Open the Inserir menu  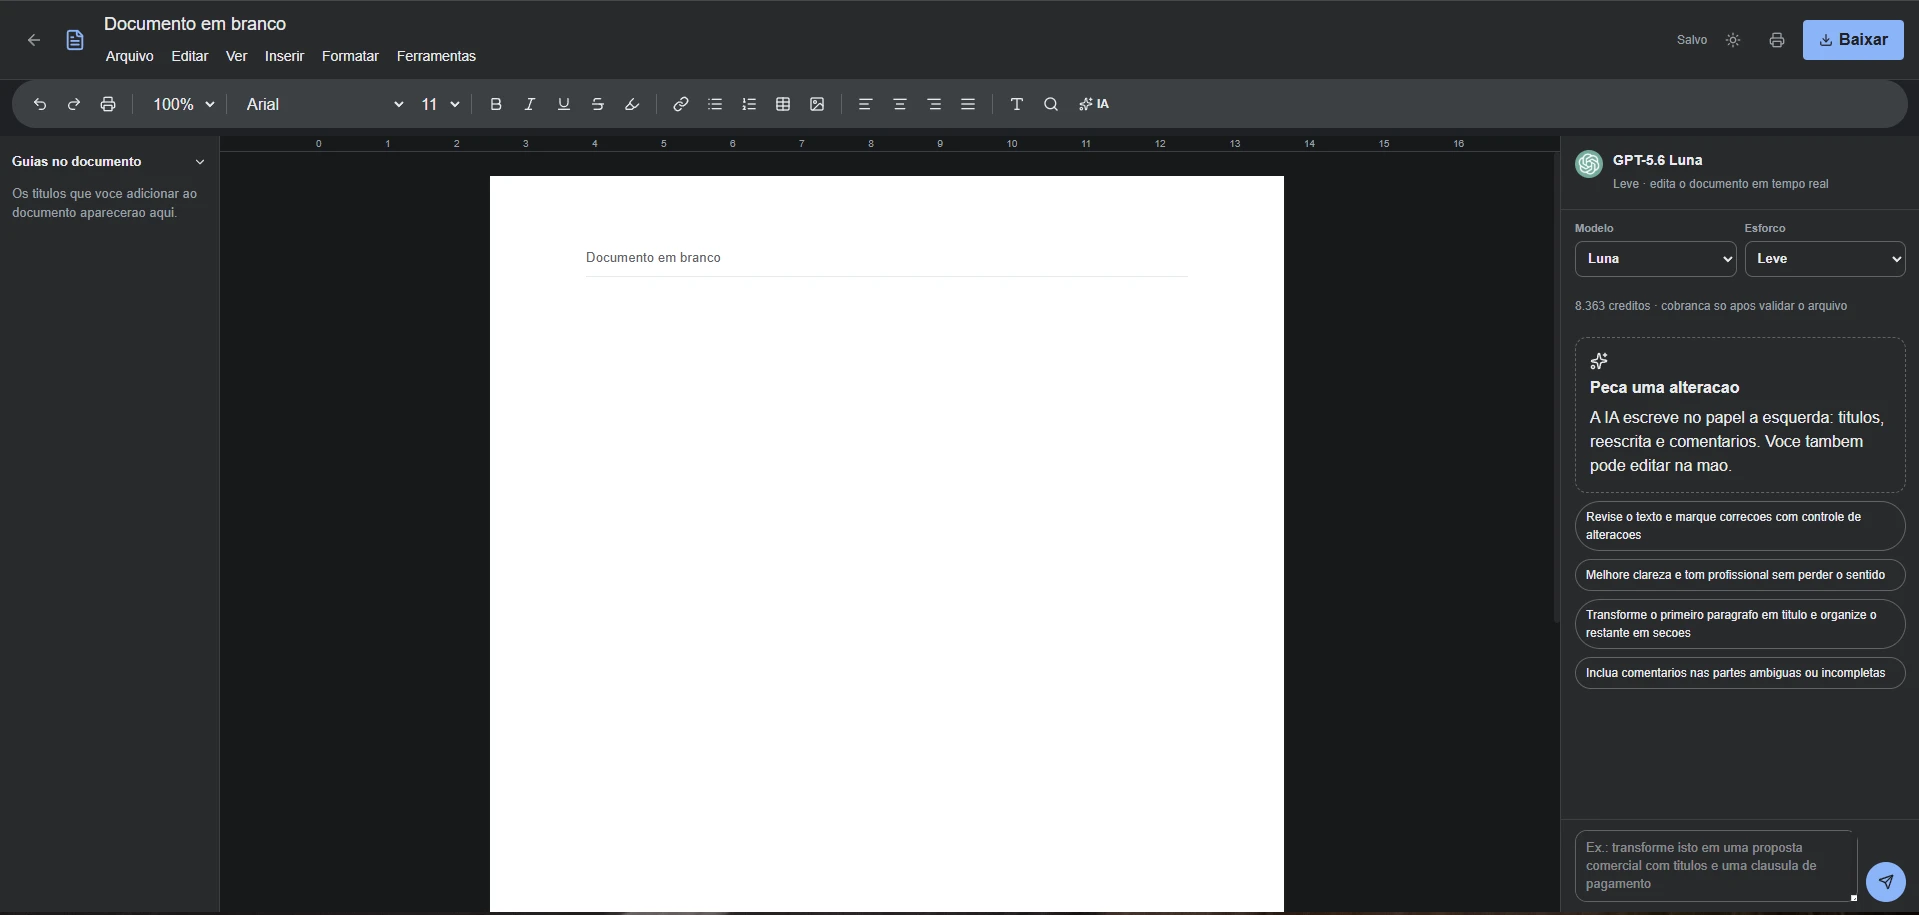click(284, 56)
